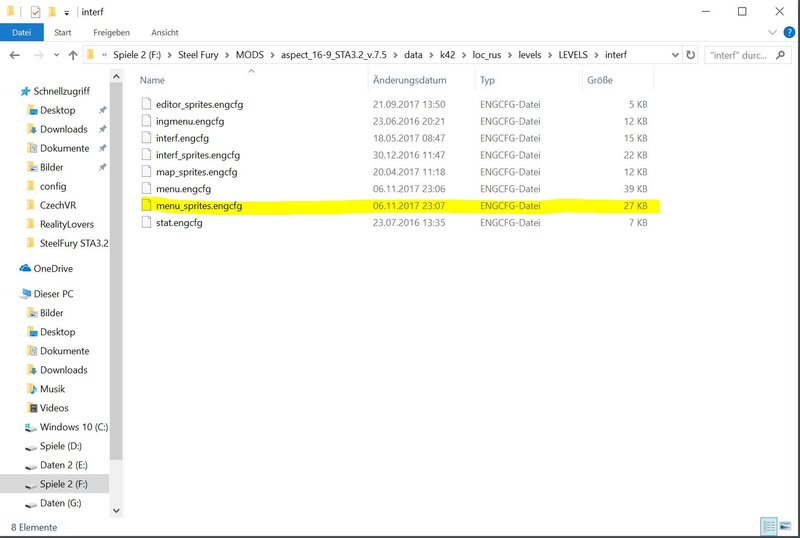Open the Daten (G:) drive

tap(60, 503)
